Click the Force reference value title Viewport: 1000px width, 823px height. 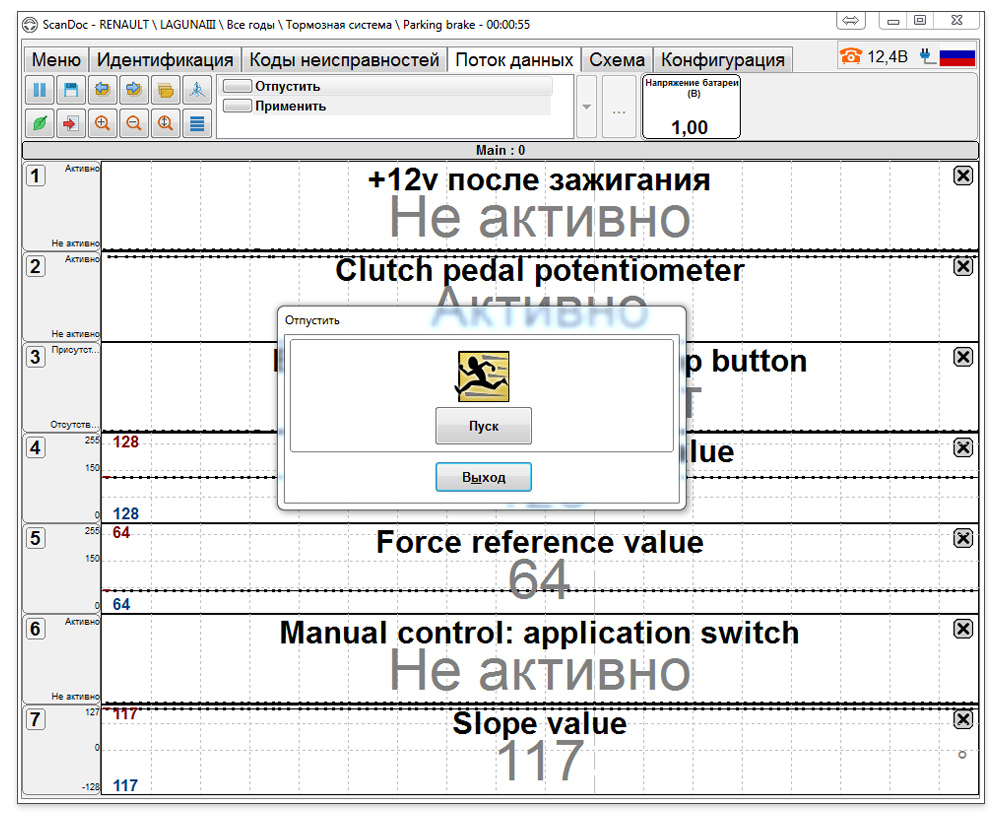coord(540,542)
